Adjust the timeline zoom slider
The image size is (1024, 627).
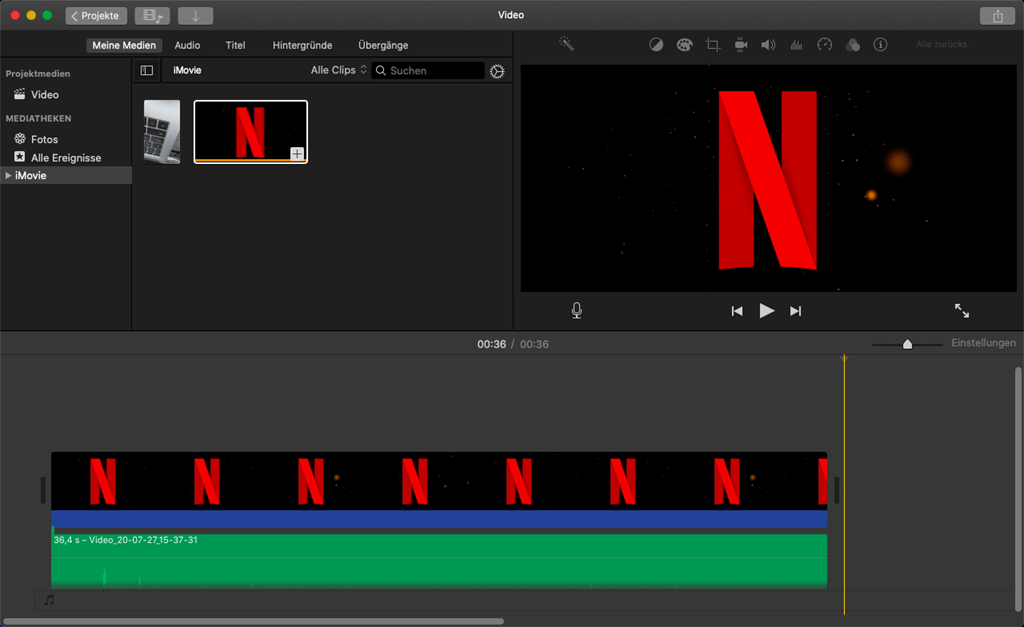907,344
